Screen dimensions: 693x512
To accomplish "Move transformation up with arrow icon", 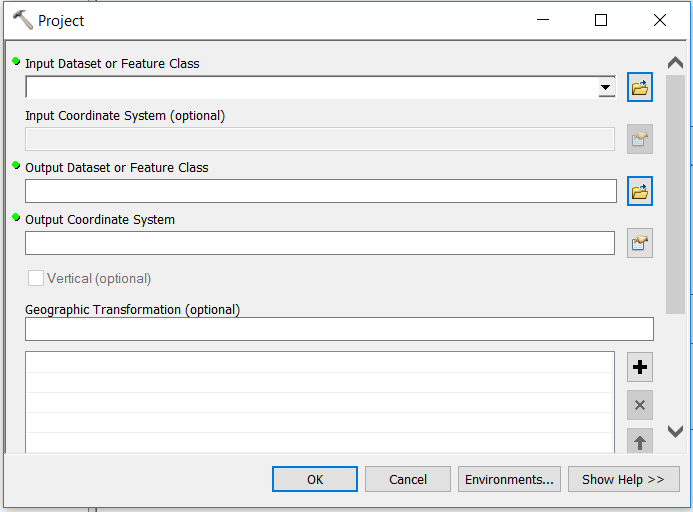I will pos(640,441).
